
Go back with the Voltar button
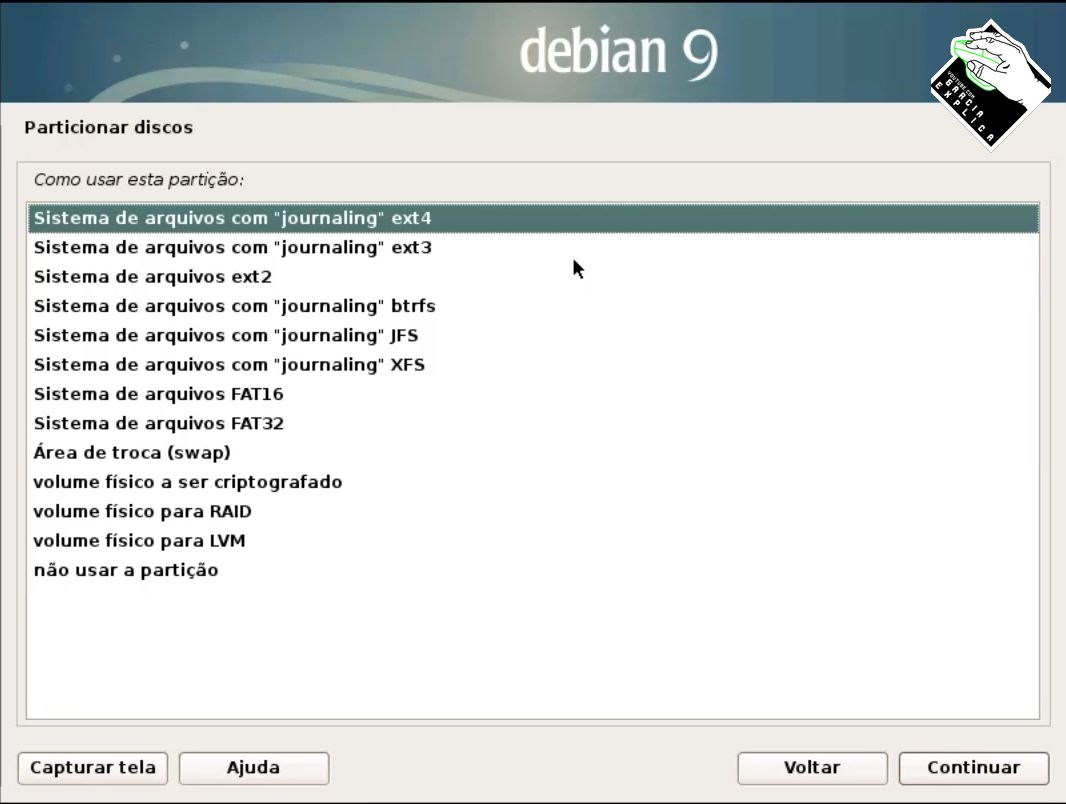[x=812, y=768]
